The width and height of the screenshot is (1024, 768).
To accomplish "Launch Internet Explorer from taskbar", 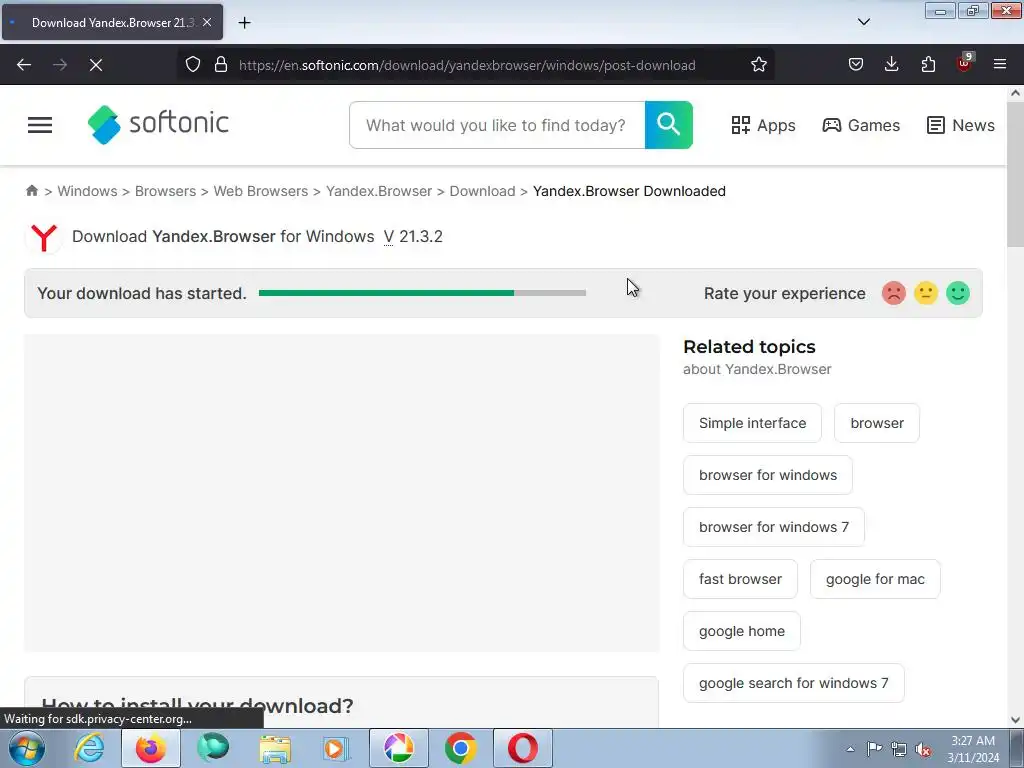I will (89, 748).
